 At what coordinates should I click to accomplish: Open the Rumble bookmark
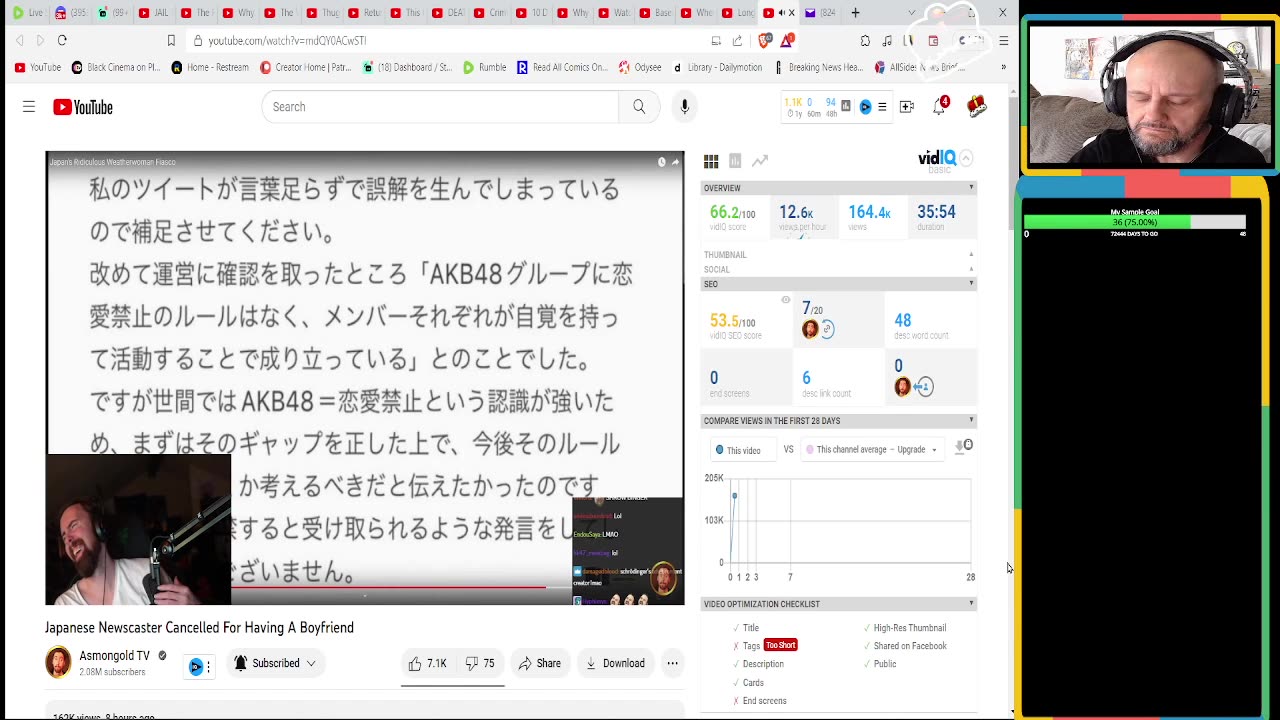tap(484, 67)
